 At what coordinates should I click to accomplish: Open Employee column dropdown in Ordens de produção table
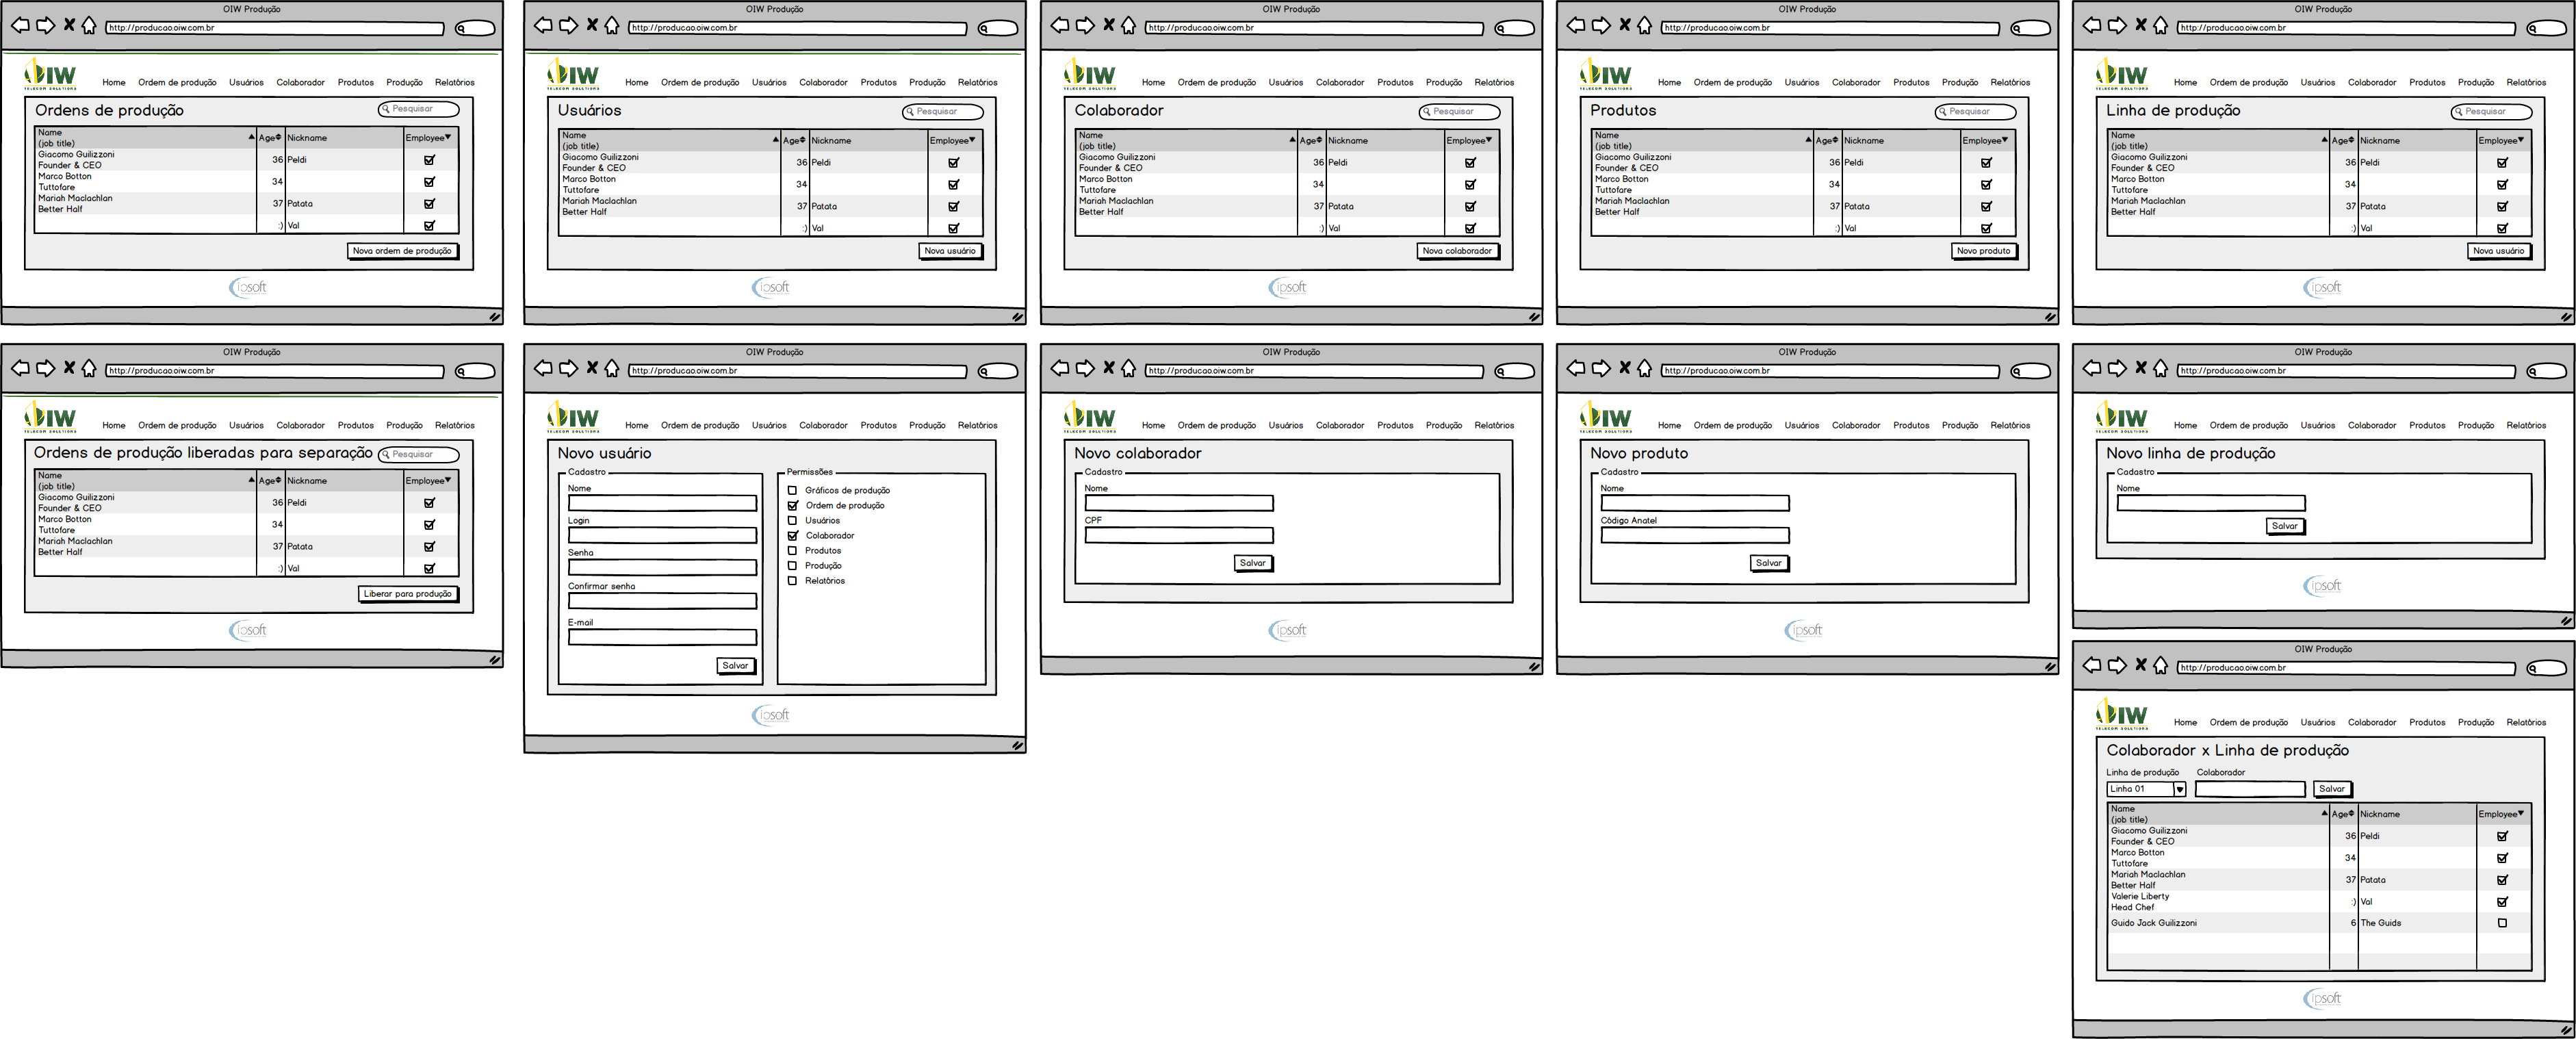click(448, 137)
